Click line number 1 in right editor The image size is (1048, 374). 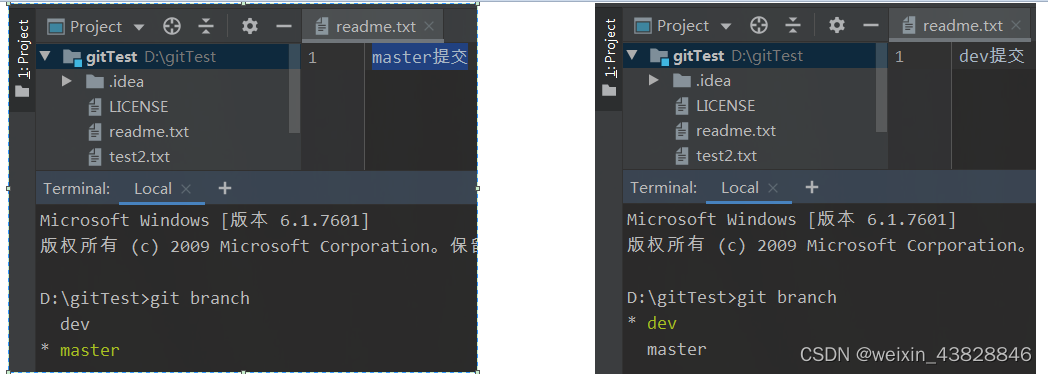pos(899,57)
